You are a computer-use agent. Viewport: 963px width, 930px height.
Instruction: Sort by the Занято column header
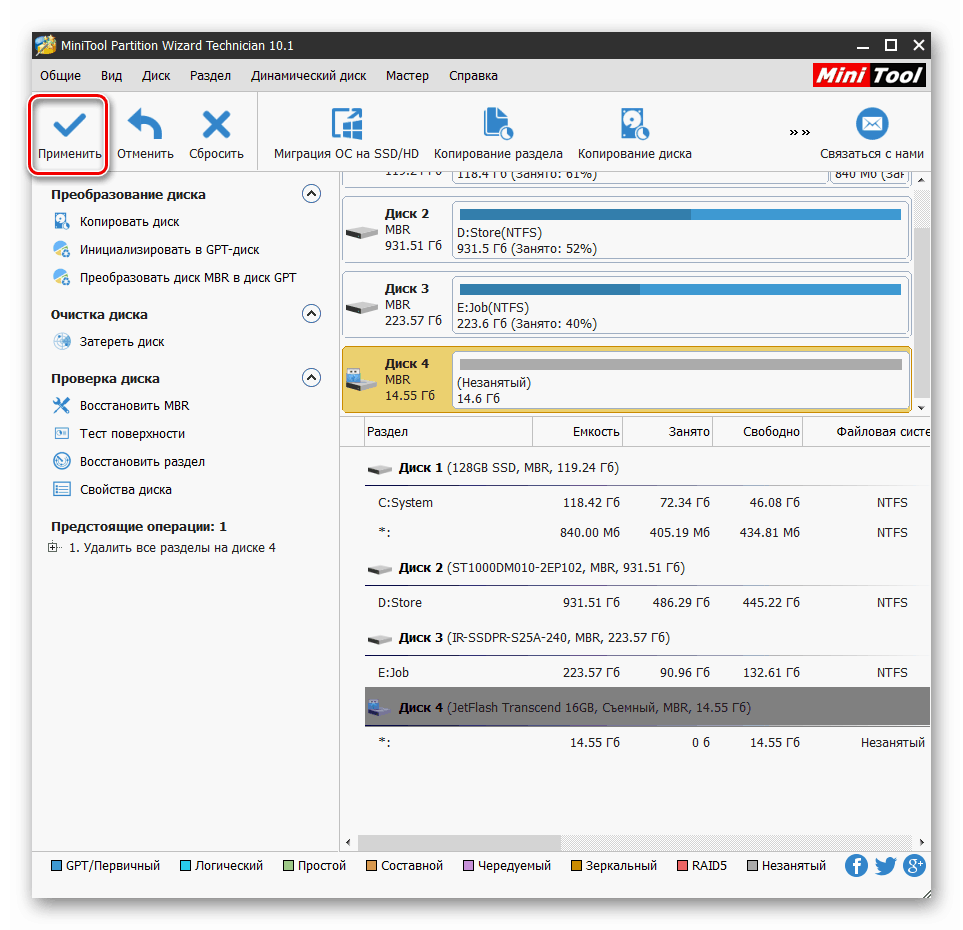668,432
